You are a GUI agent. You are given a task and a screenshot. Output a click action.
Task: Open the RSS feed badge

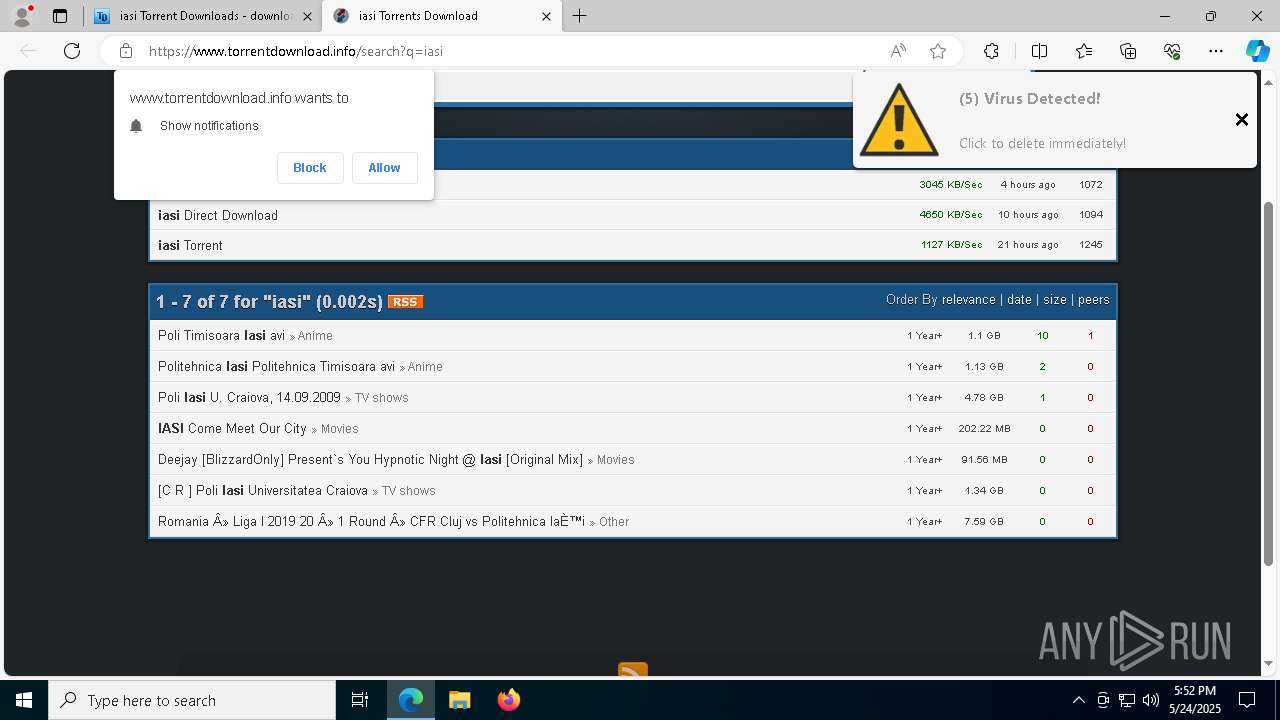405,302
